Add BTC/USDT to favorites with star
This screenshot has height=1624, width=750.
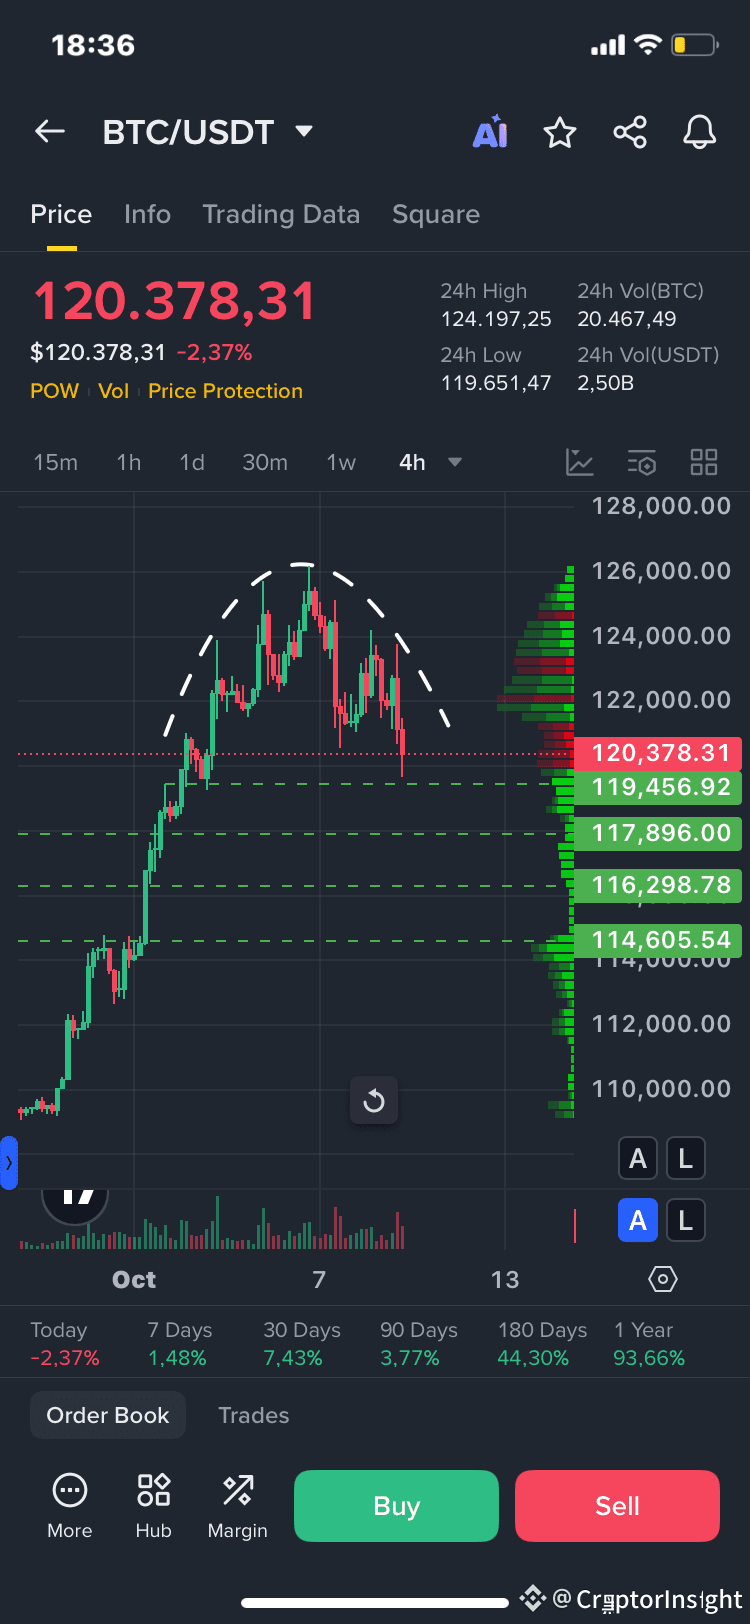point(560,132)
